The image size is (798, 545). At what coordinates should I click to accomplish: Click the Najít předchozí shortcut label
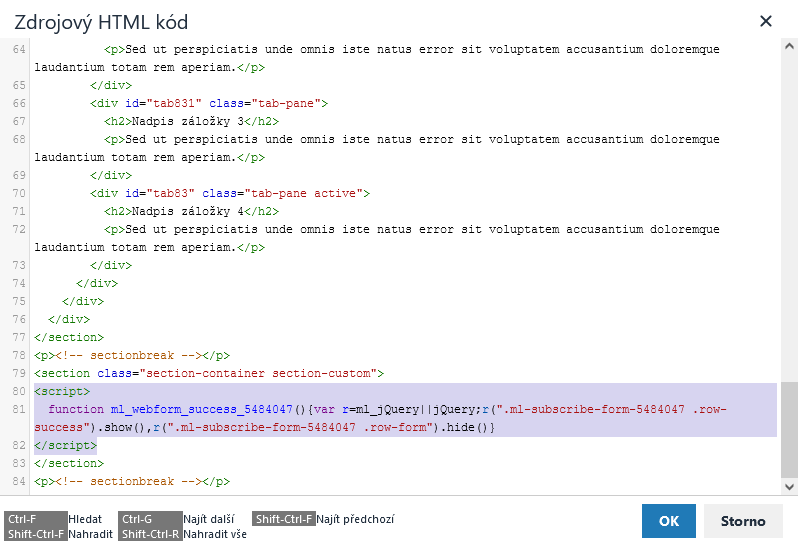355,519
